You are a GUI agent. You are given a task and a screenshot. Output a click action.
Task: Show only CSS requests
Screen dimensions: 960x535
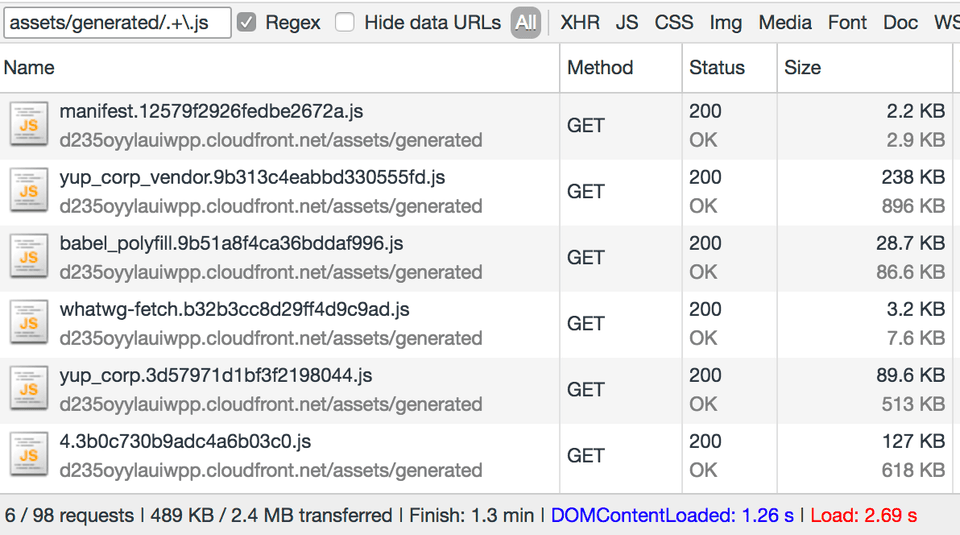click(673, 23)
